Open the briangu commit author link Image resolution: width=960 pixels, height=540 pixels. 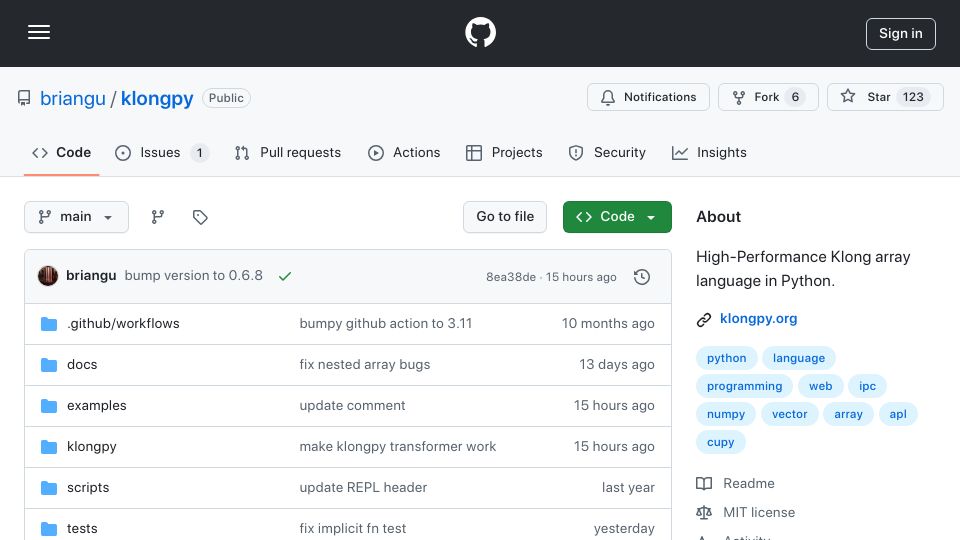point(91,276)
